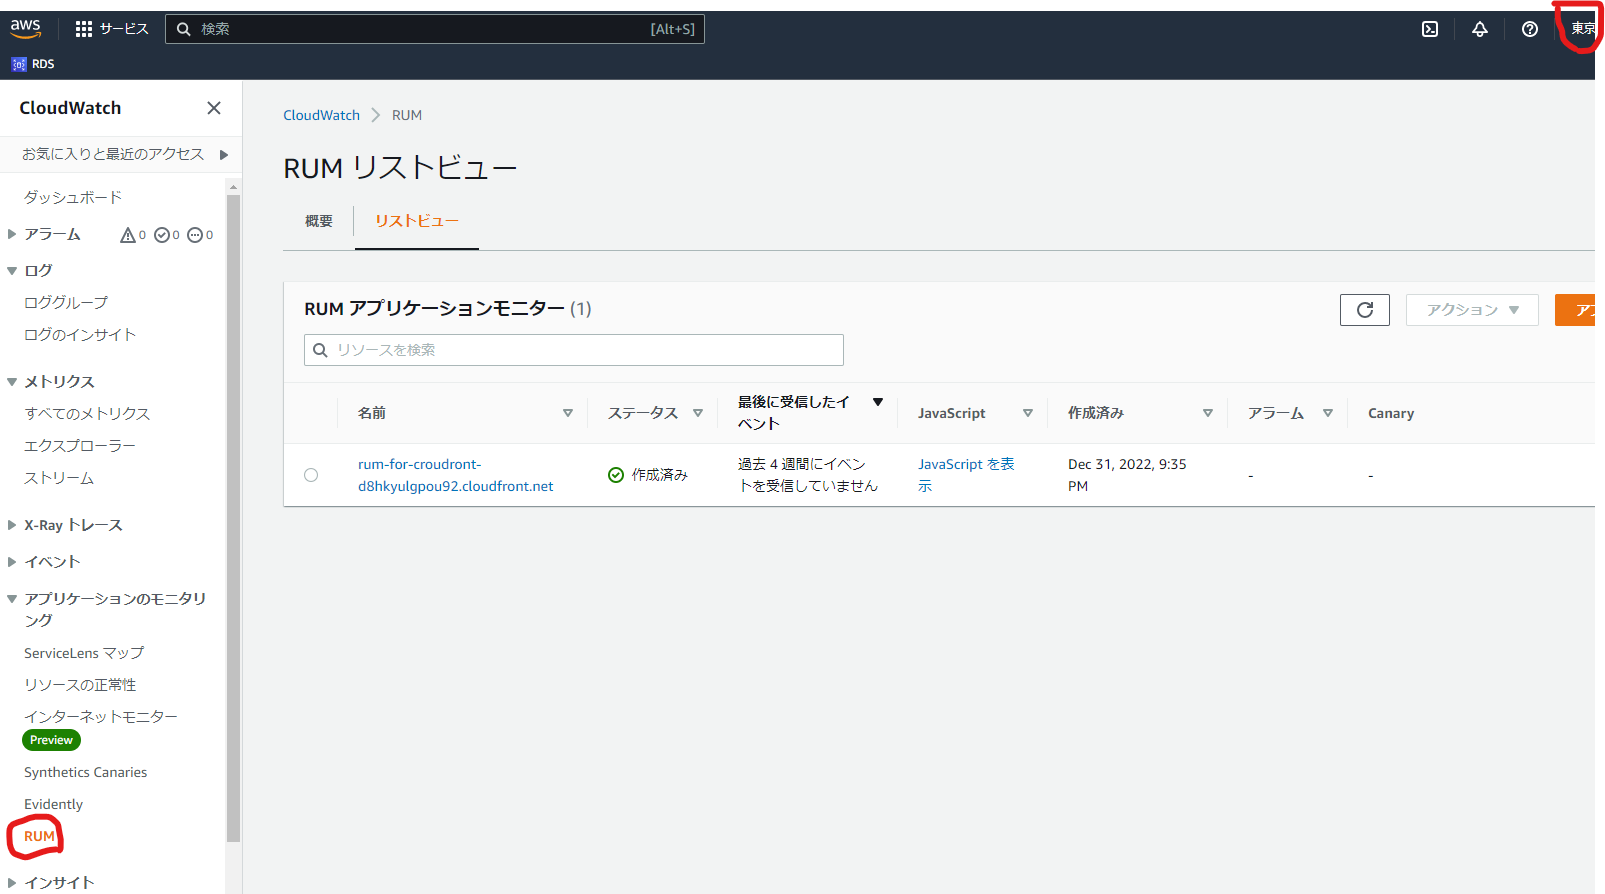Collapse the メトリクス section
The width and height of the screenshot is (1605, 894).
[x=12, y=381]
